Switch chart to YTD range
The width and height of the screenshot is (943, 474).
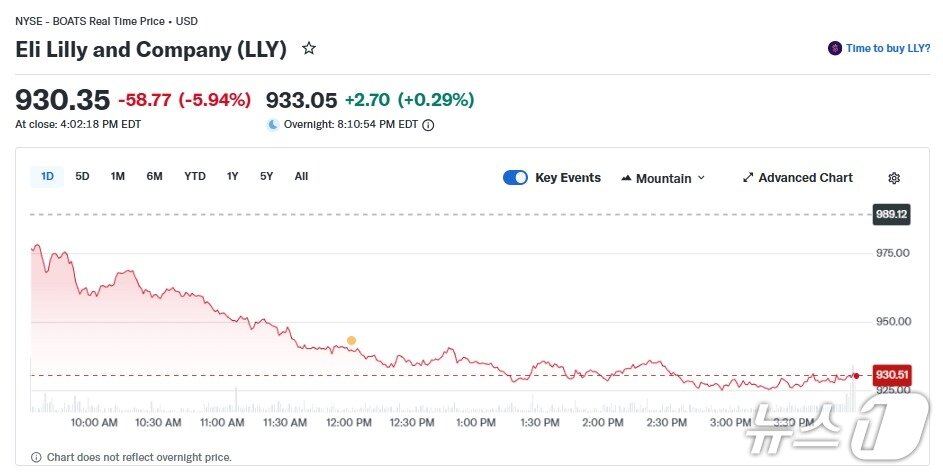194,177
